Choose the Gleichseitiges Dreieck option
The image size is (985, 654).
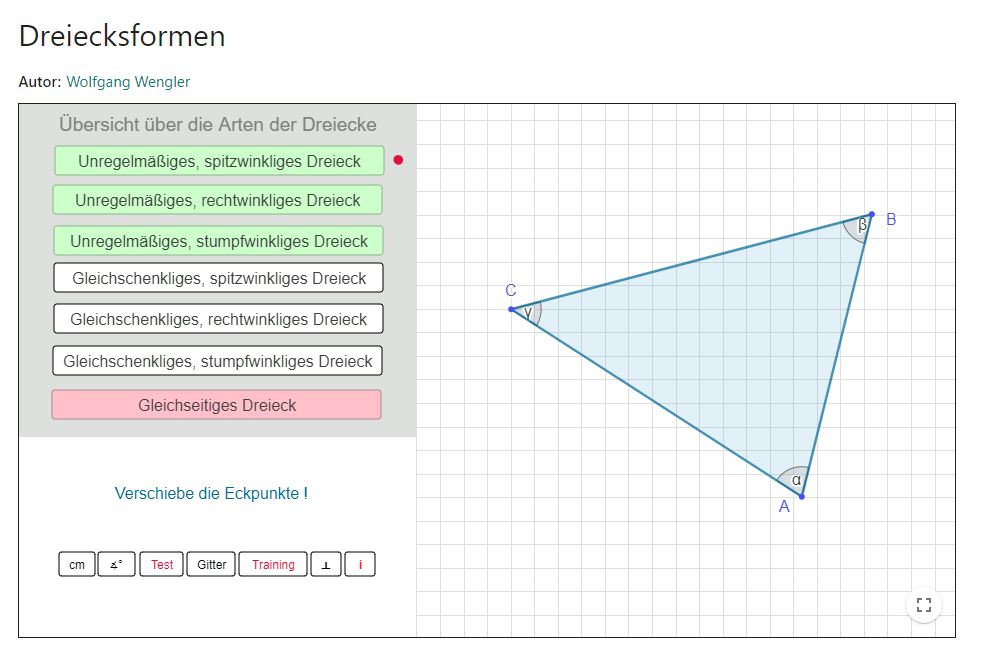pos(216,405)
